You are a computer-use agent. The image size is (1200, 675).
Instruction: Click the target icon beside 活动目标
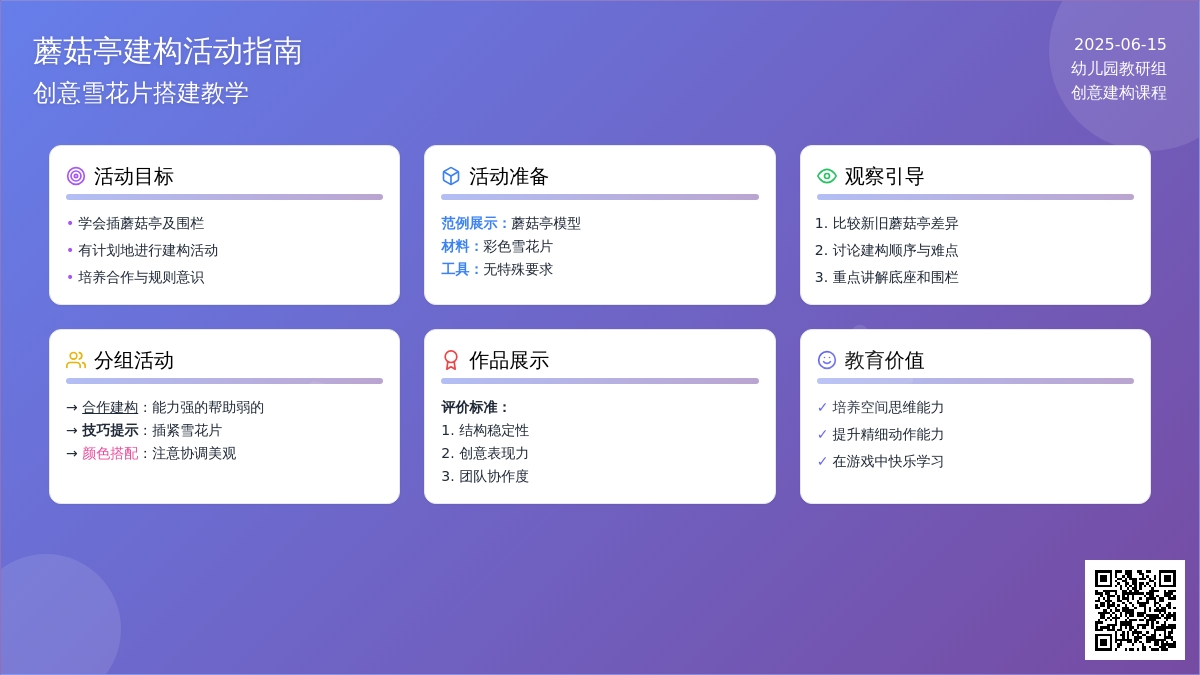(76, 176)
